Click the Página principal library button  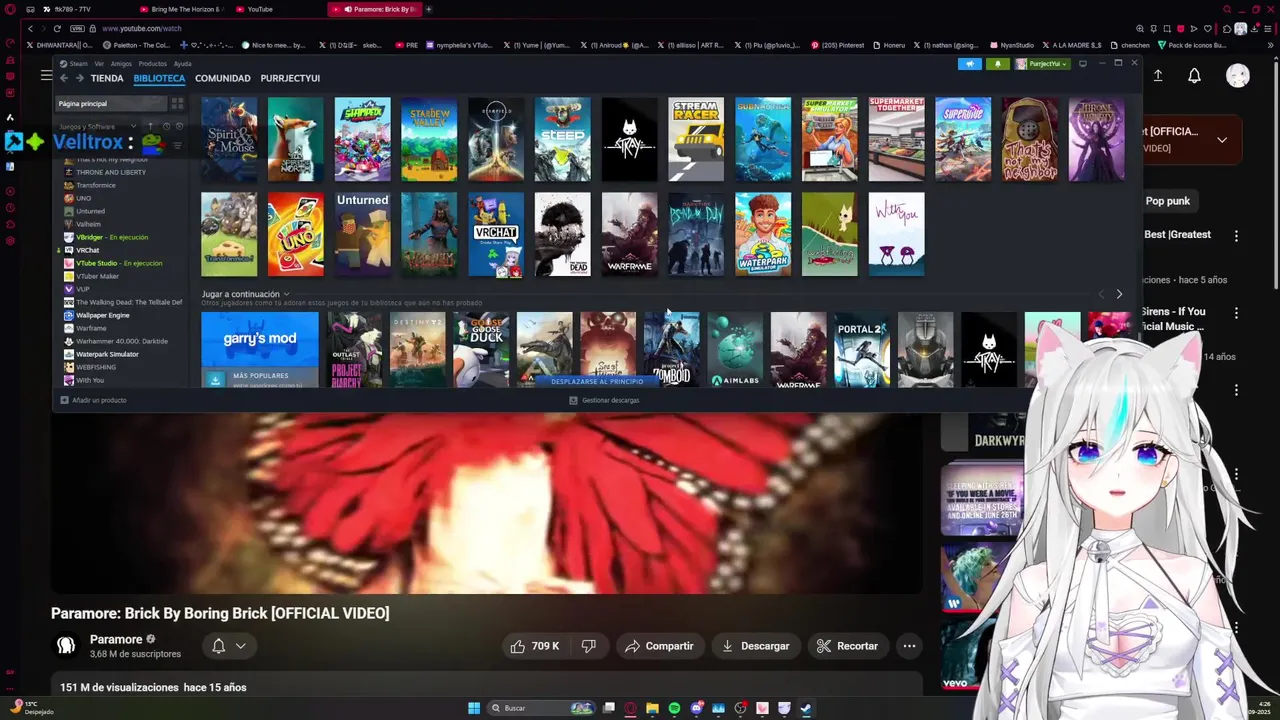111,103
